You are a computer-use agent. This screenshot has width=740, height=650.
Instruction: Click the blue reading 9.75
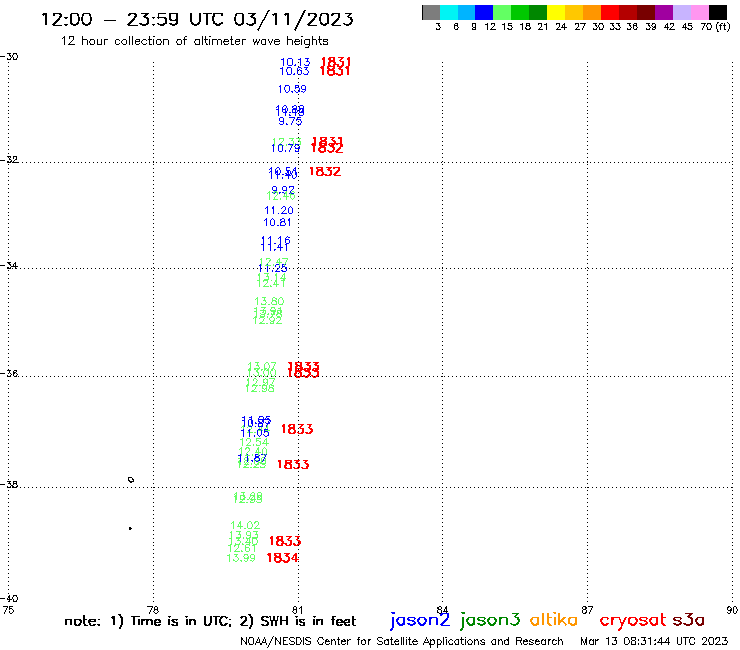pos(290,121)
